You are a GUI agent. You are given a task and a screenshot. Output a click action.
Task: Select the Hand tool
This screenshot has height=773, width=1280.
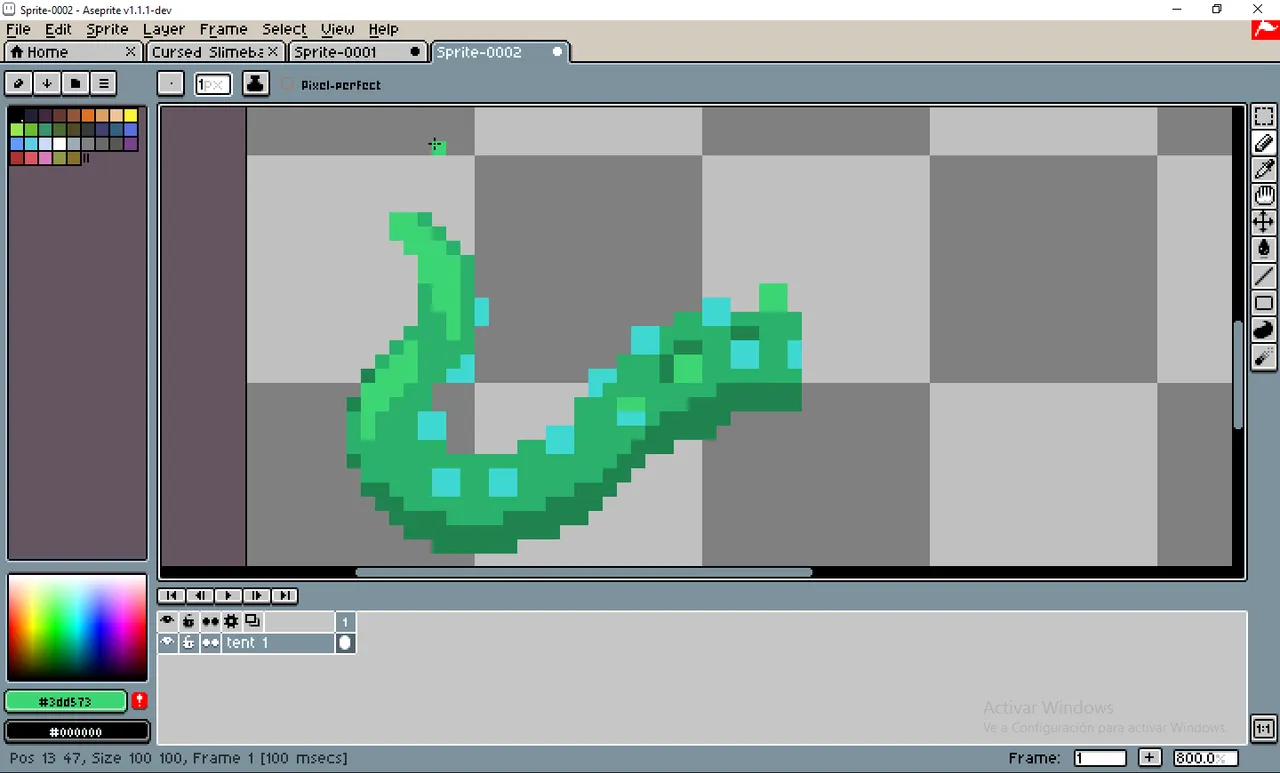coord(1264,195)
